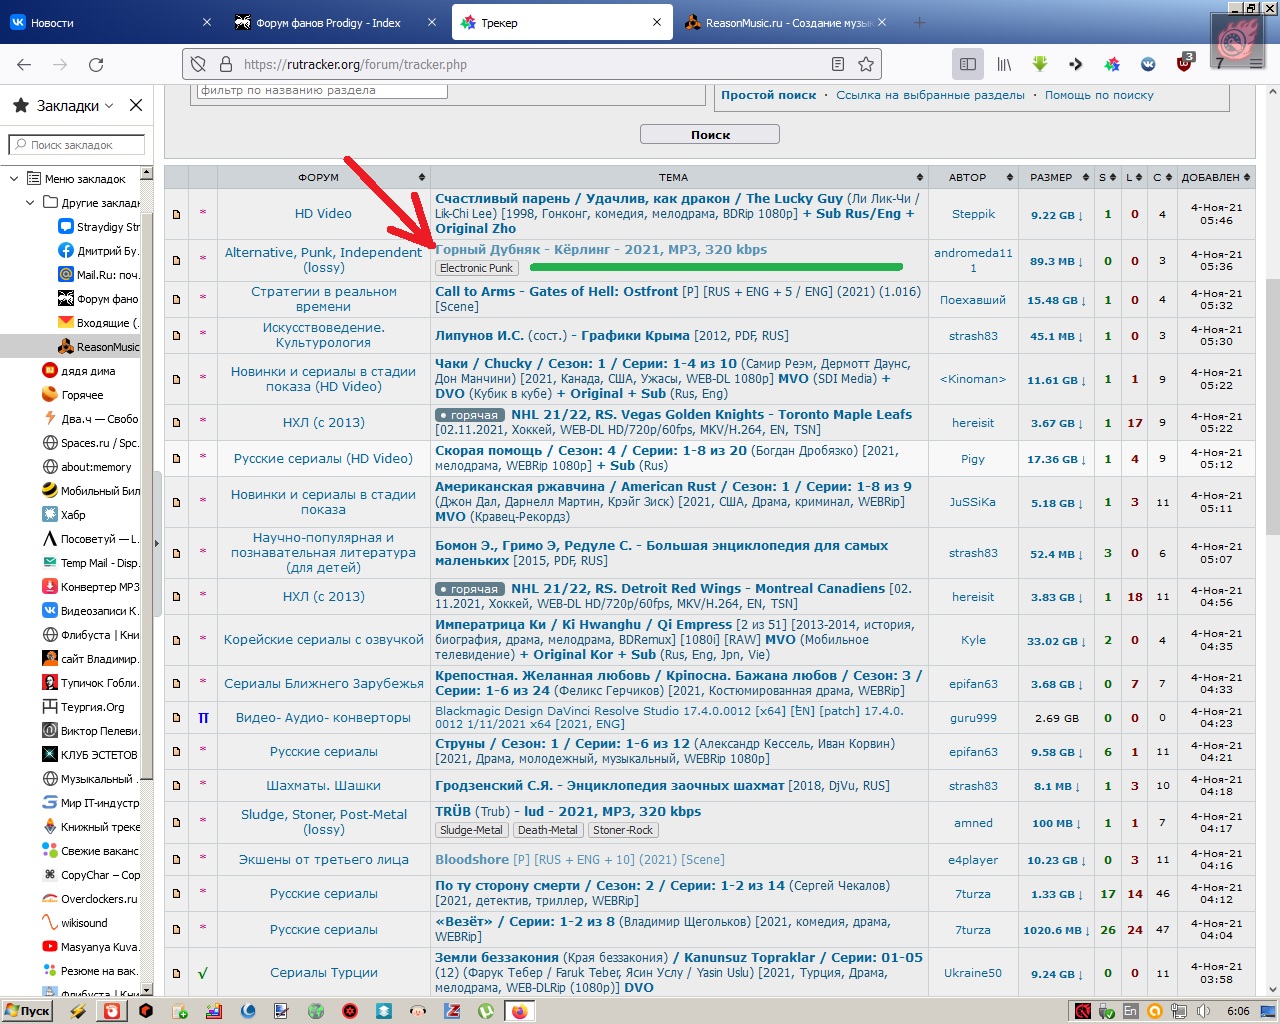The width and height of the screenshot is (1280, 1024).
Task: Sort table by ТЕМА column
Action: pyautogui.click(x=678, y=177)
